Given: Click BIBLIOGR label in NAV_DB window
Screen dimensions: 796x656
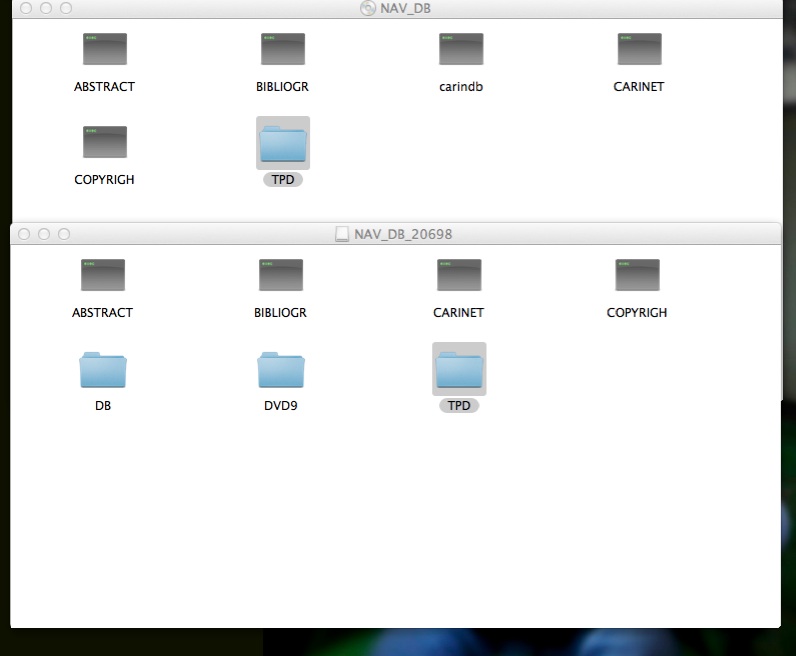Looking at the screenshot, I should pos(282,87).
